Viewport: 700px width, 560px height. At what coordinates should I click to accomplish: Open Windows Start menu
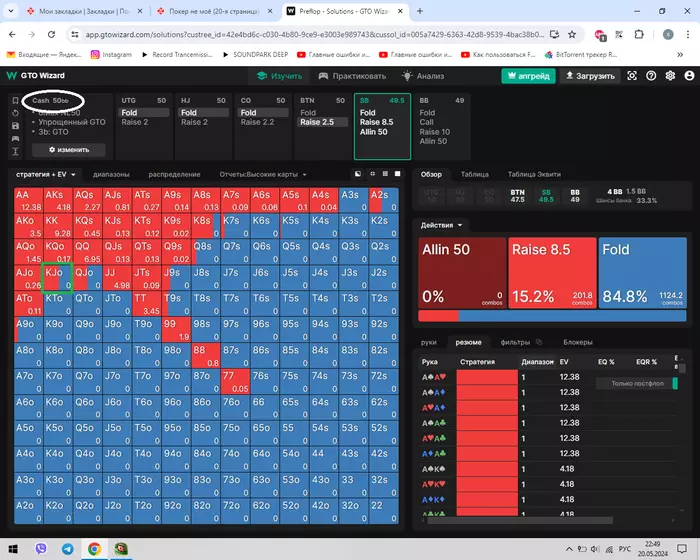13,549
